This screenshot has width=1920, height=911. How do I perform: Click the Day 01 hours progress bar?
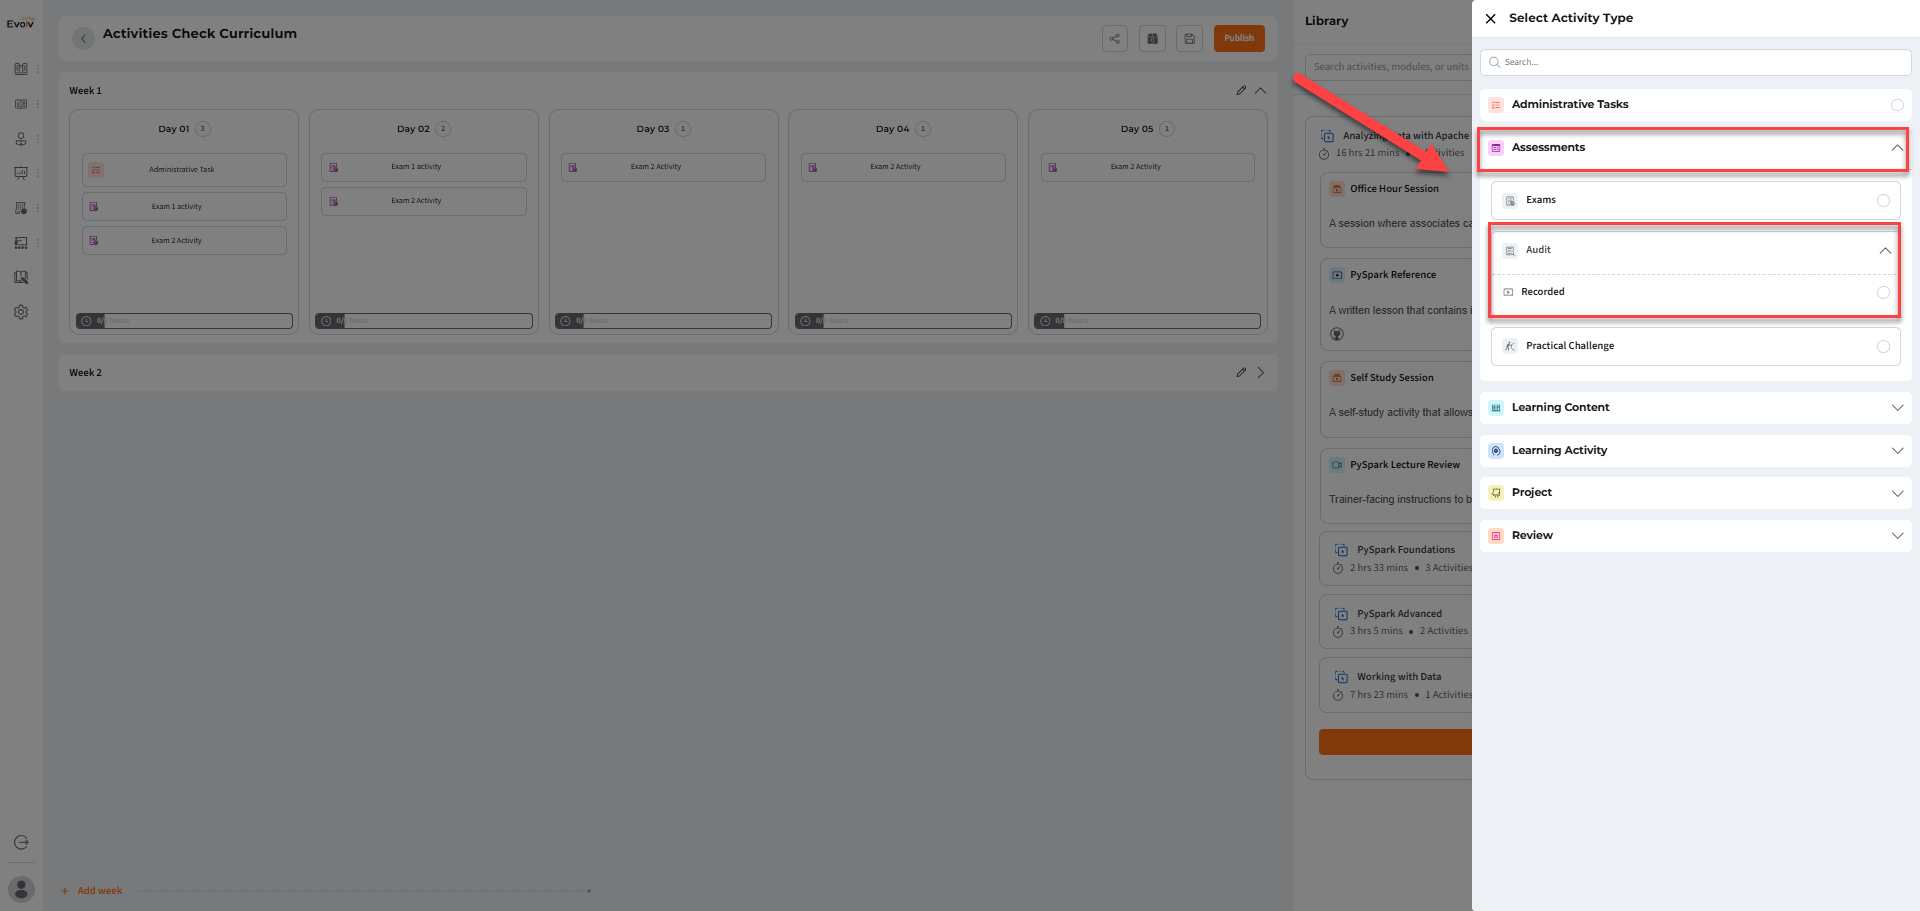point(184,321)
